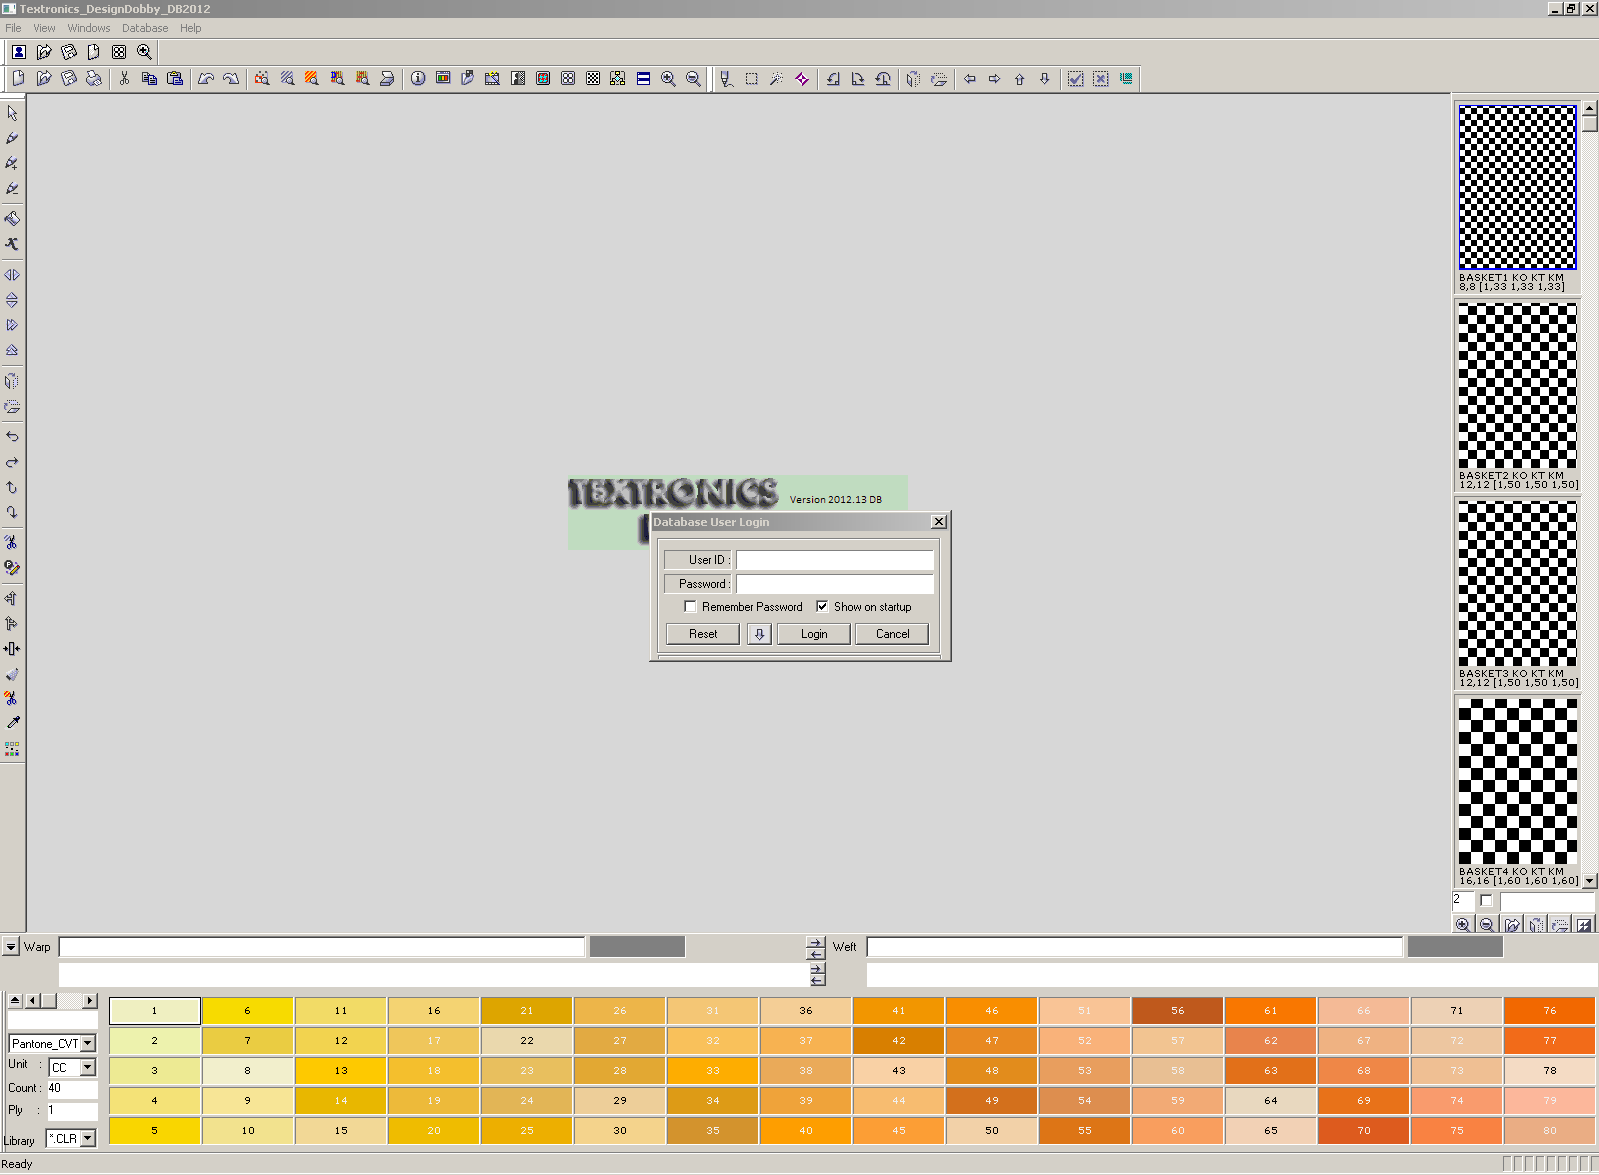Open the Unit CC dropdown

point(88,1067)
